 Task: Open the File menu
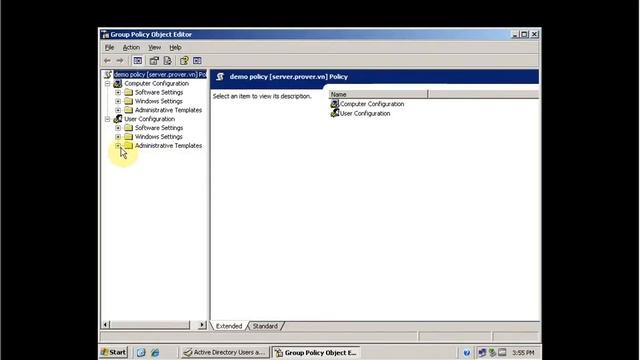(109, 48)
